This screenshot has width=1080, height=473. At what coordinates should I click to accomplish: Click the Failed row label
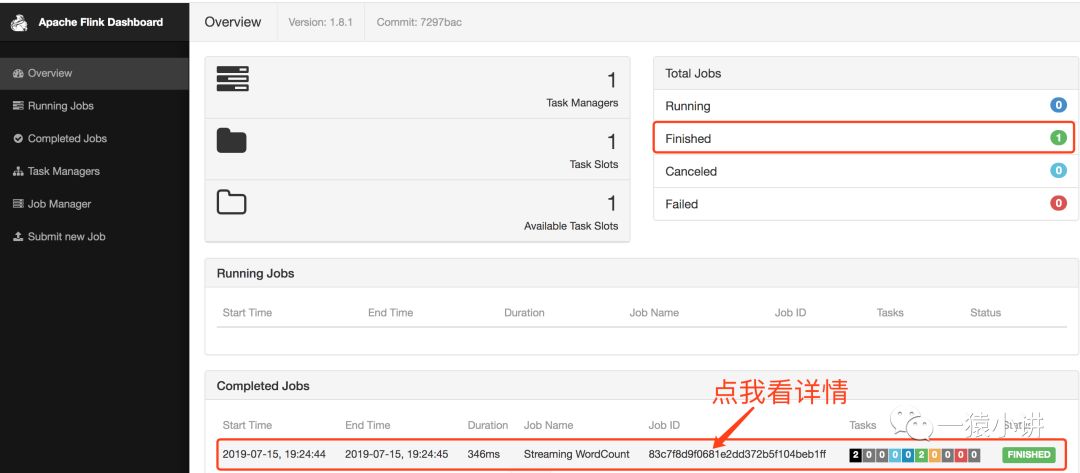(x=681, y=204)
